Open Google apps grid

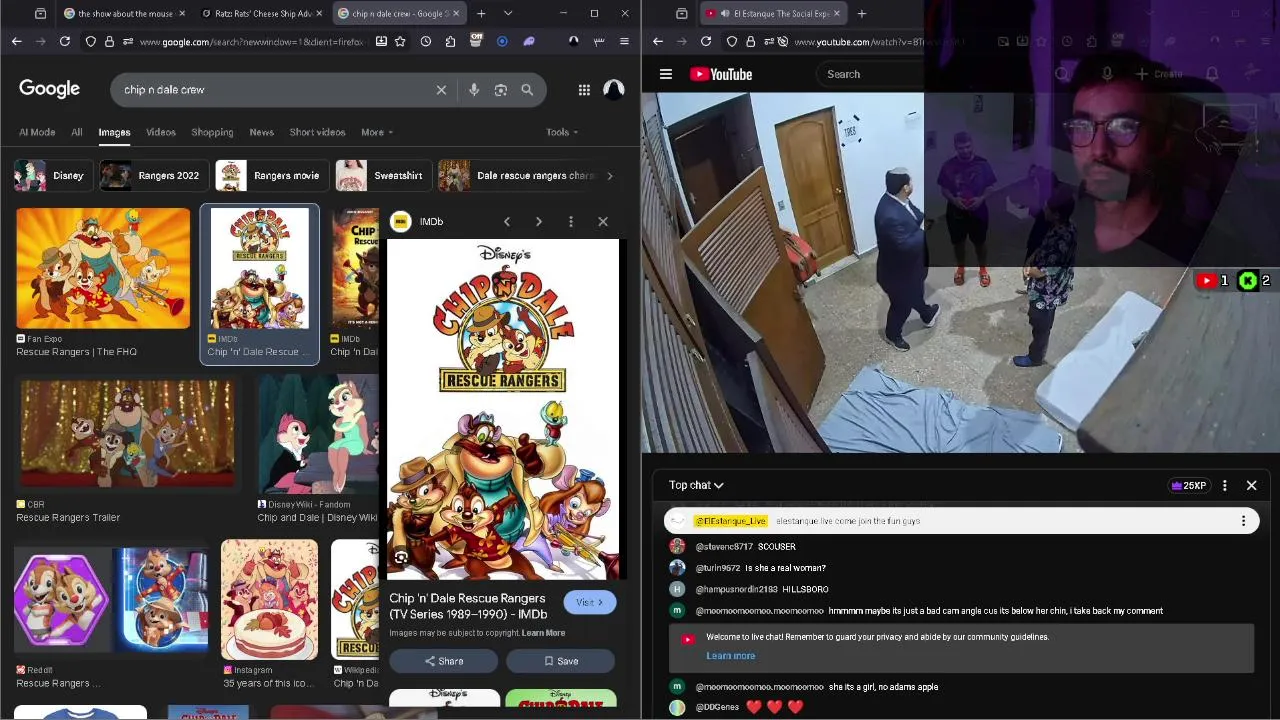point(584,90)
